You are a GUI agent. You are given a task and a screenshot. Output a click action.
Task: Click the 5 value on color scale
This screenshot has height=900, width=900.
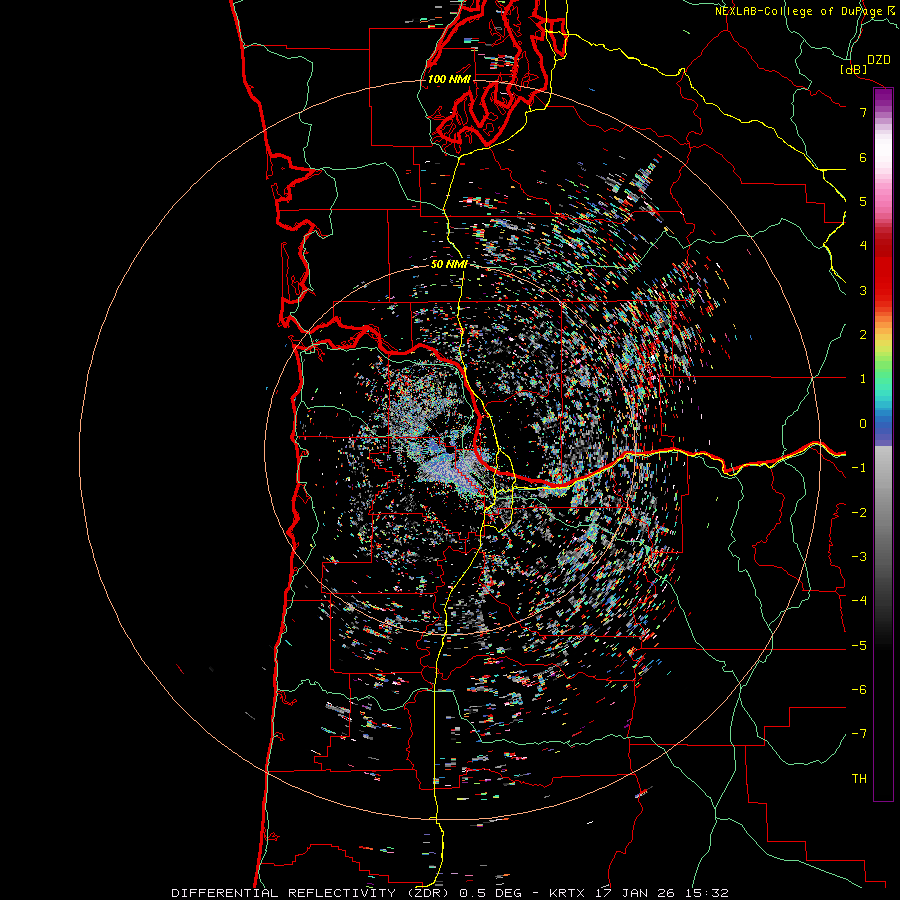(x=863, y=201)
